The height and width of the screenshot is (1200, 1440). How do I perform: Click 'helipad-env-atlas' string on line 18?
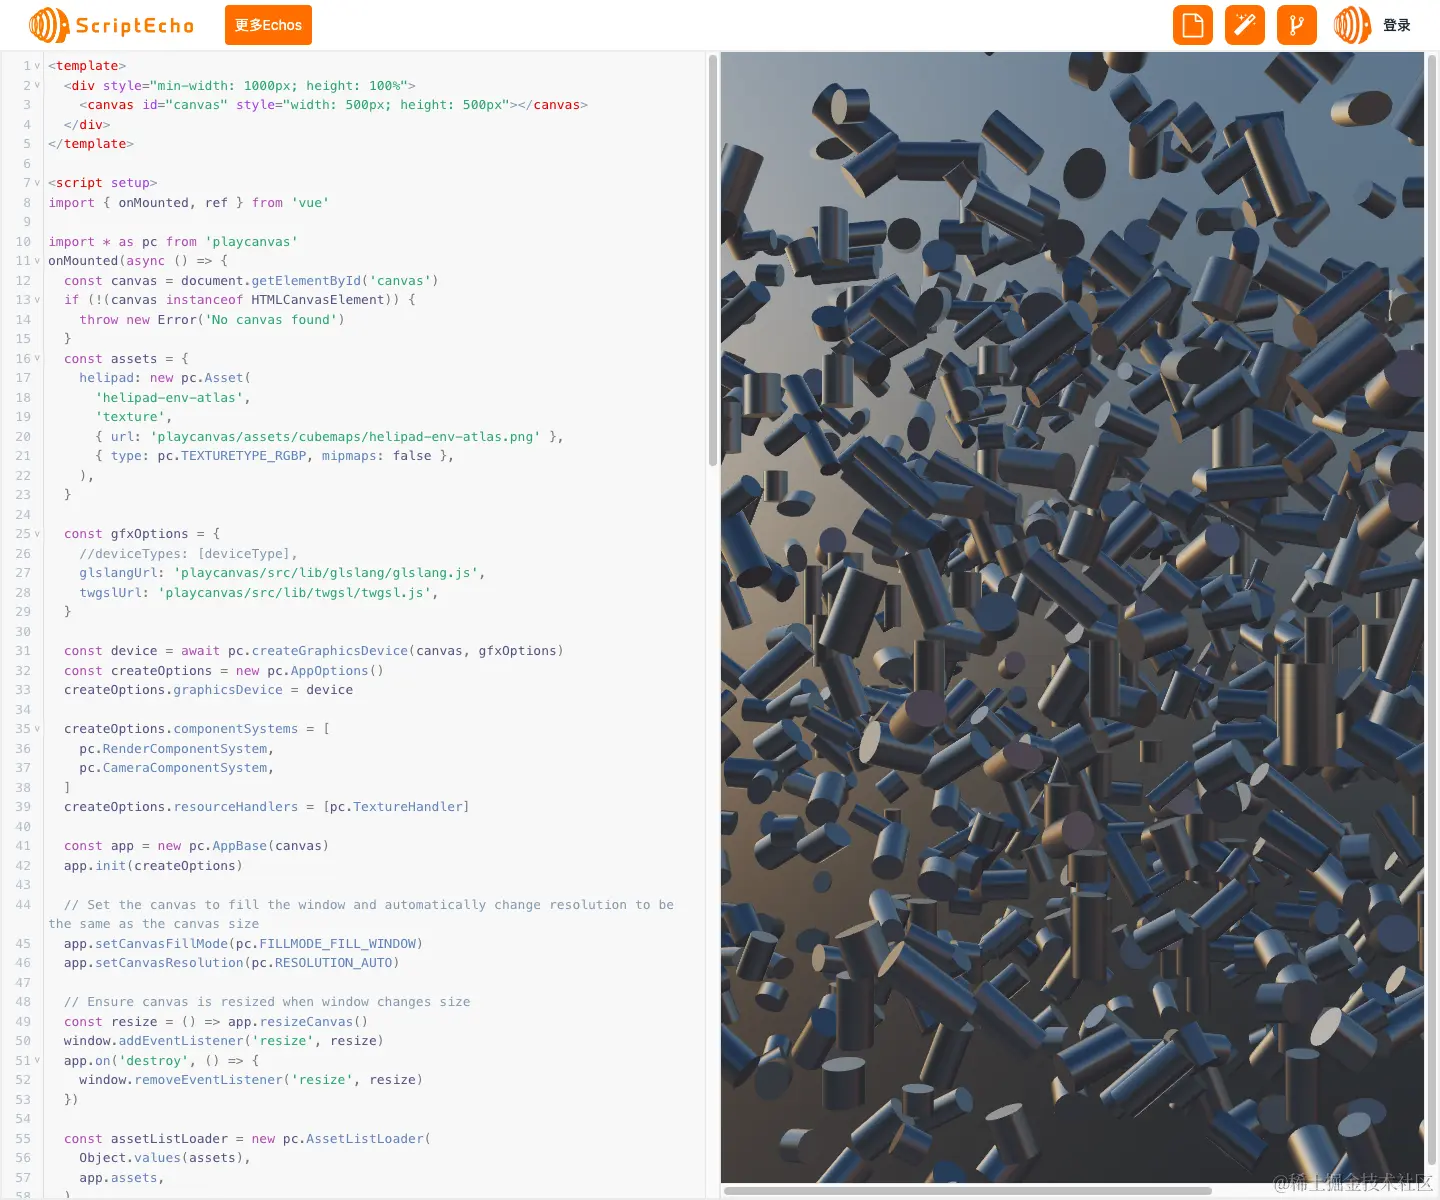pyautogui.click(x=169, y=398)
